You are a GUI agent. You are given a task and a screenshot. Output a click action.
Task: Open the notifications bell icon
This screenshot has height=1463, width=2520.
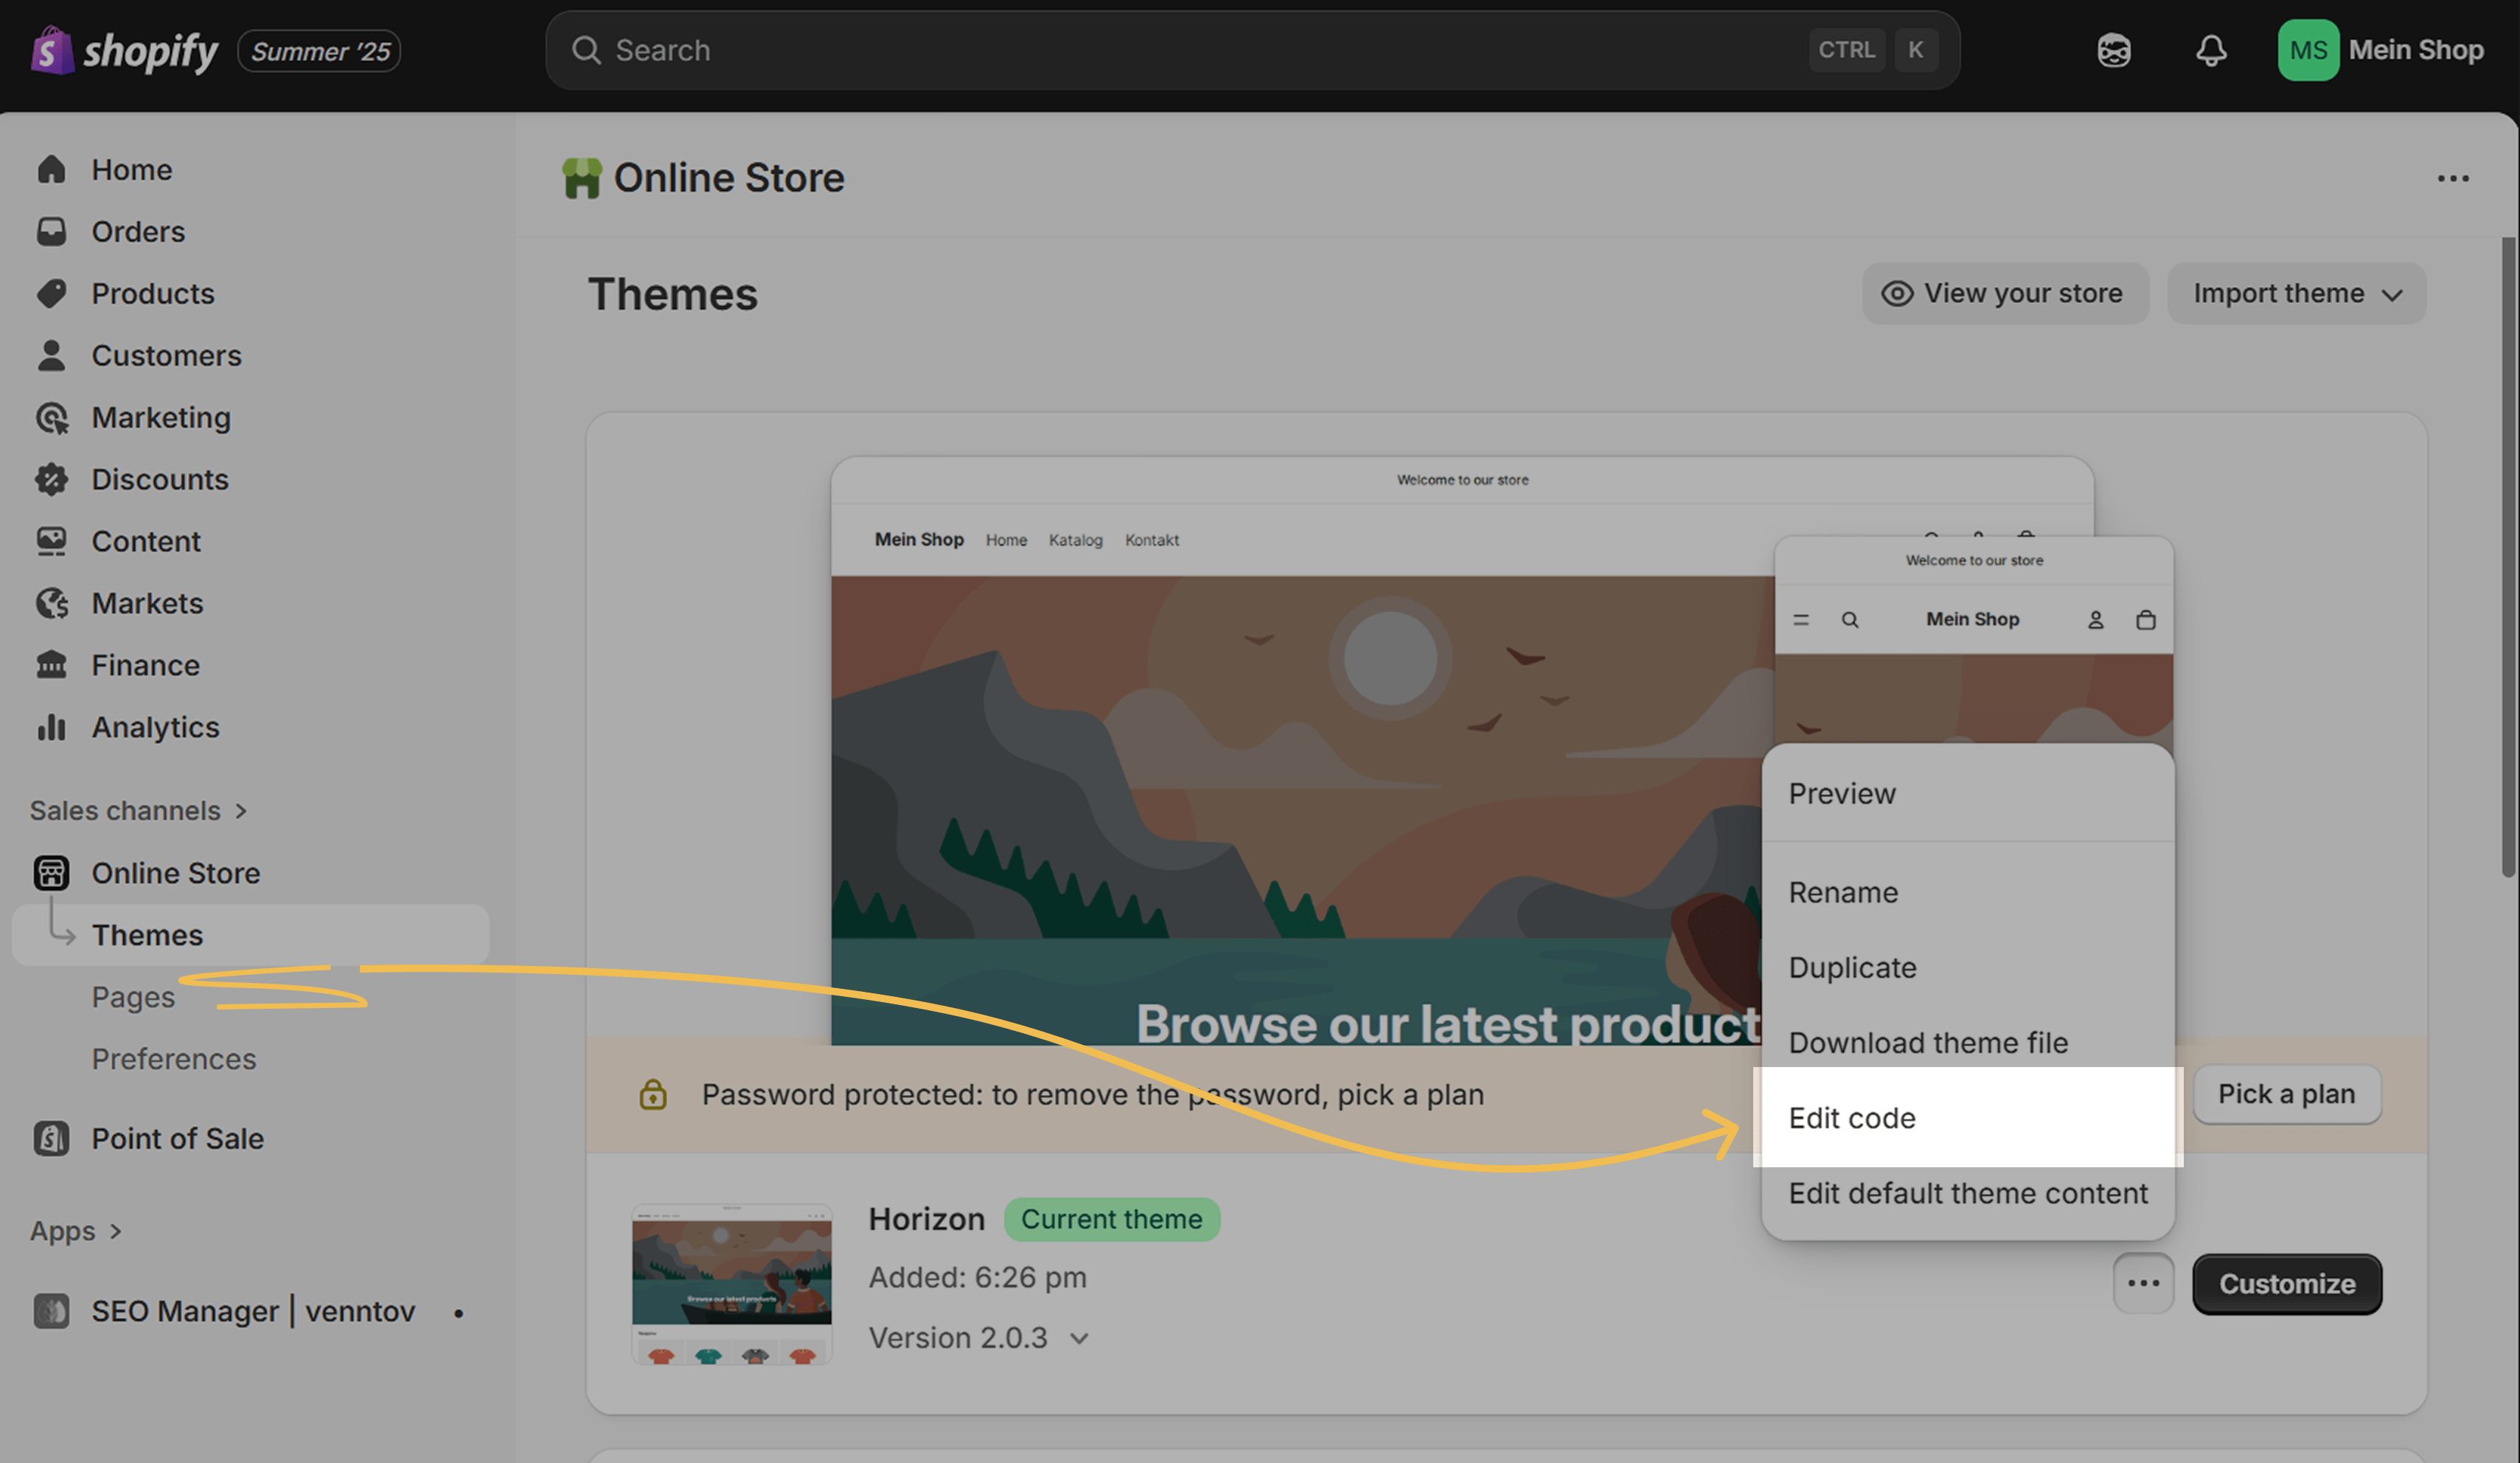click(2210, 50)
